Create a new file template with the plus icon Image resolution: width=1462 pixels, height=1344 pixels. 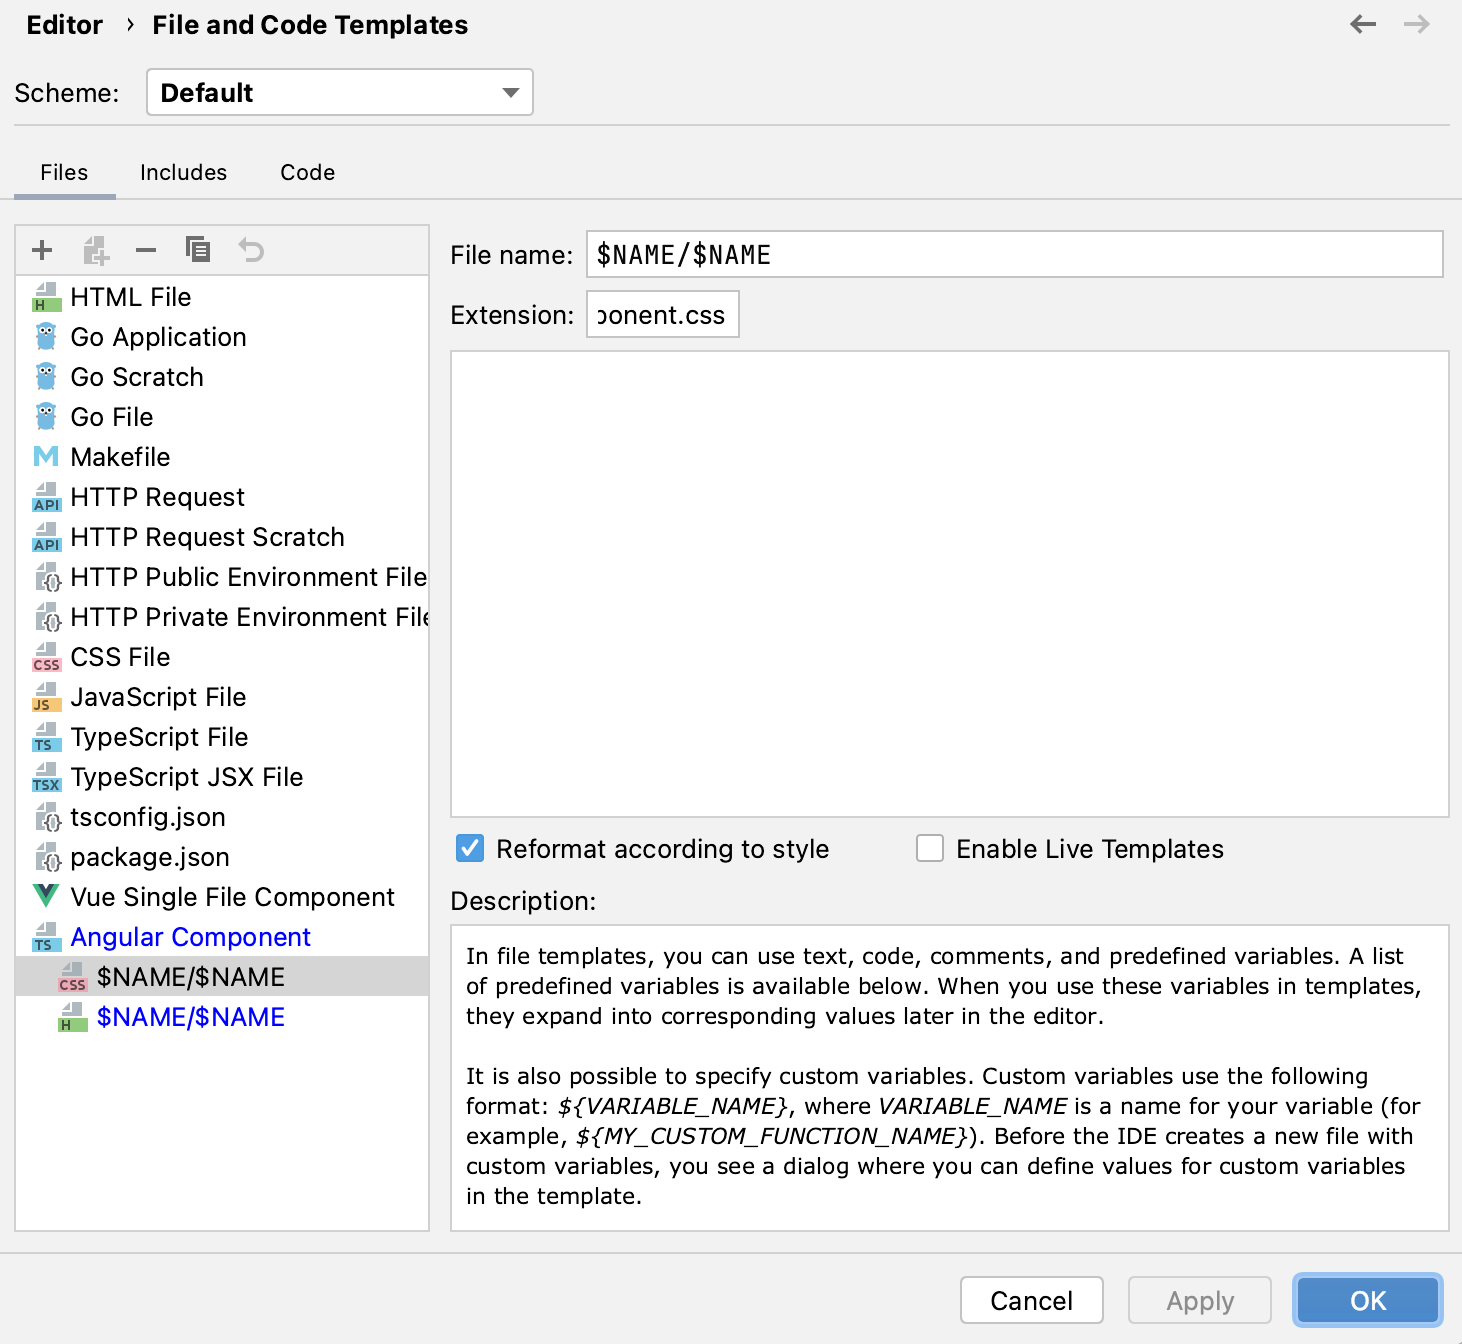[42, 249]
